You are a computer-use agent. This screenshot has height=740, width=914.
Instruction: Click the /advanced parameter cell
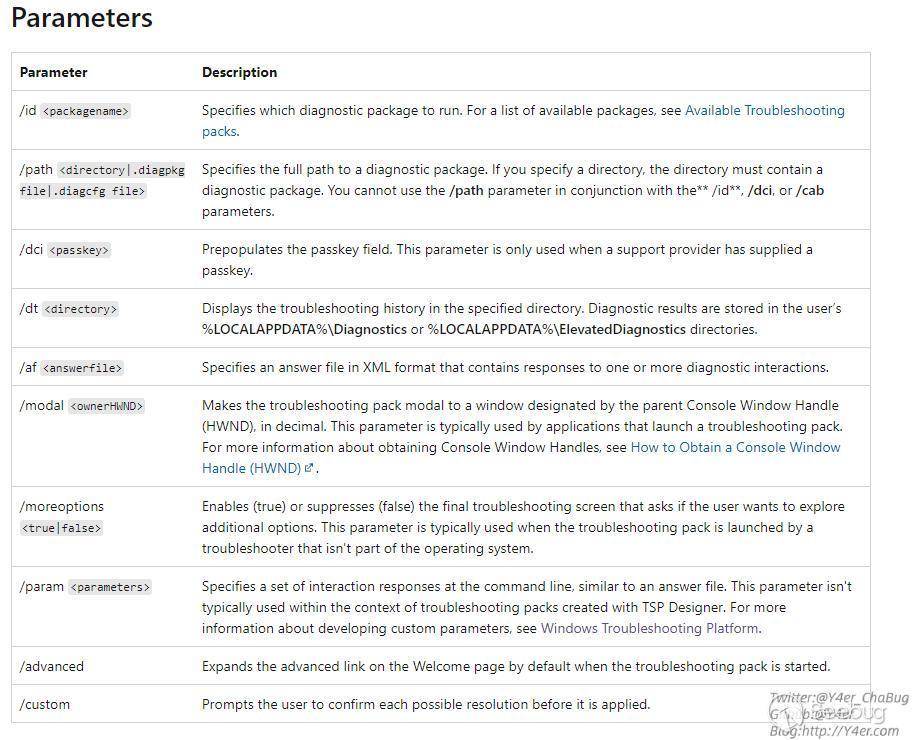52,666
